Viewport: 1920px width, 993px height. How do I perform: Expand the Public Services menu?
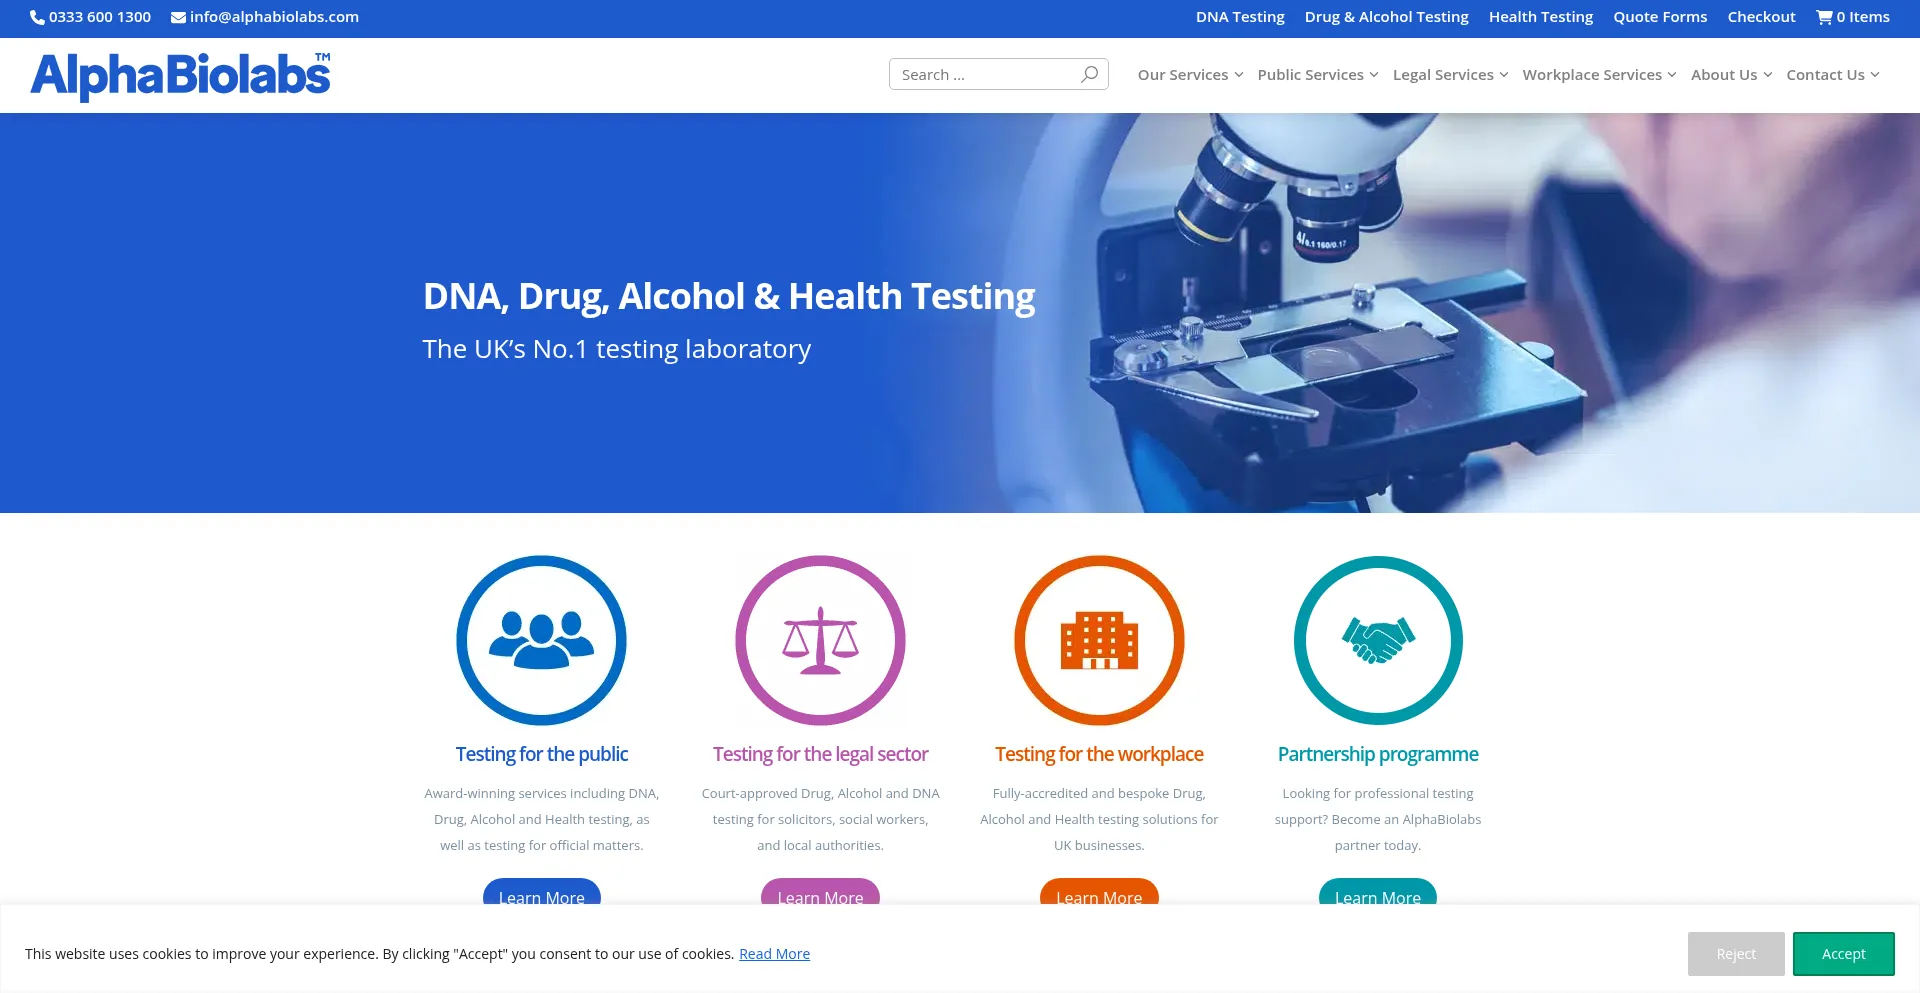click(x=1318, y=75)
